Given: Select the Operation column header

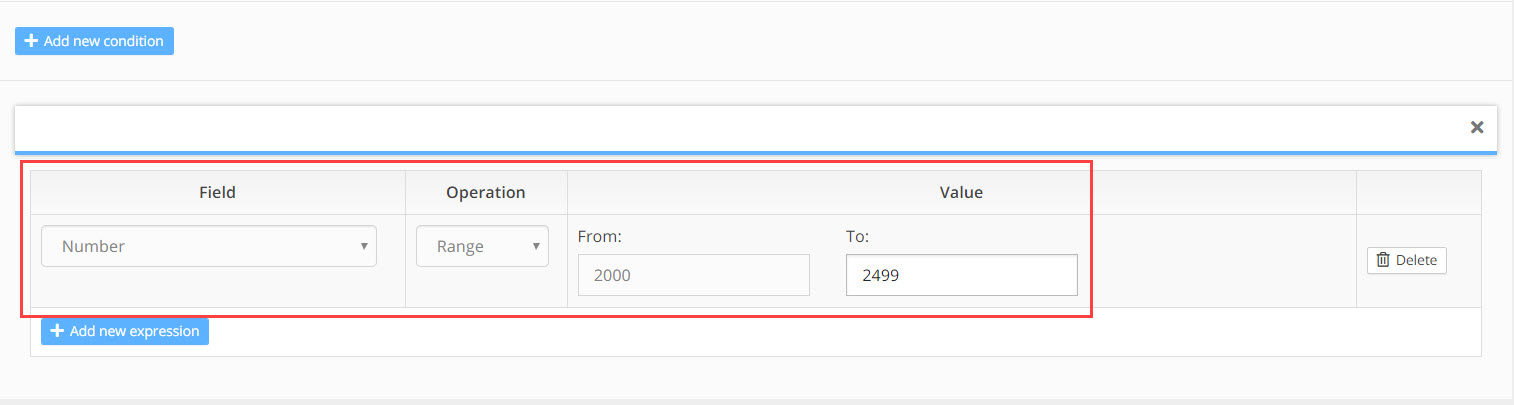Looking at the screenshot, I should point(486,192).
